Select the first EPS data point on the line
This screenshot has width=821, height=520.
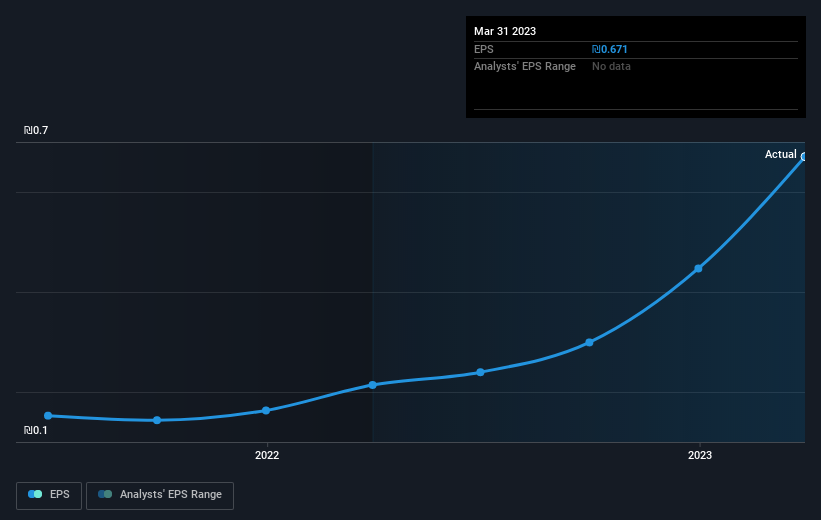click(x=48, y=416)
